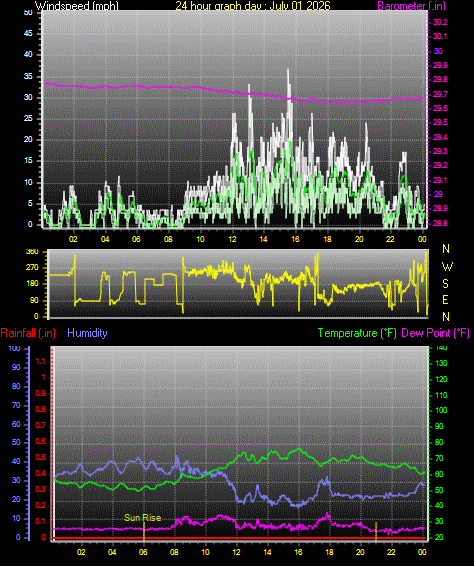Click barometer scale value 30.2
474x566 pixels.
click(440, 22)
